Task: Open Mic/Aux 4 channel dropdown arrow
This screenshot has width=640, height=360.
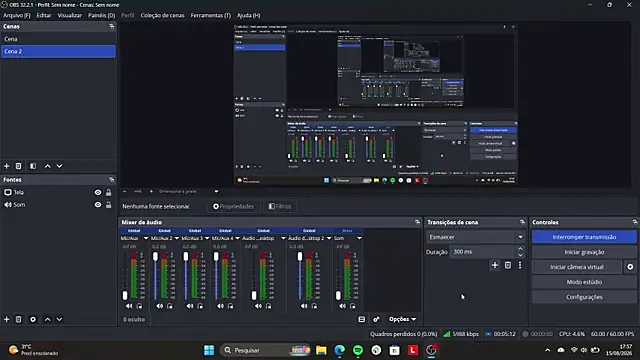Action: [238, 238]
